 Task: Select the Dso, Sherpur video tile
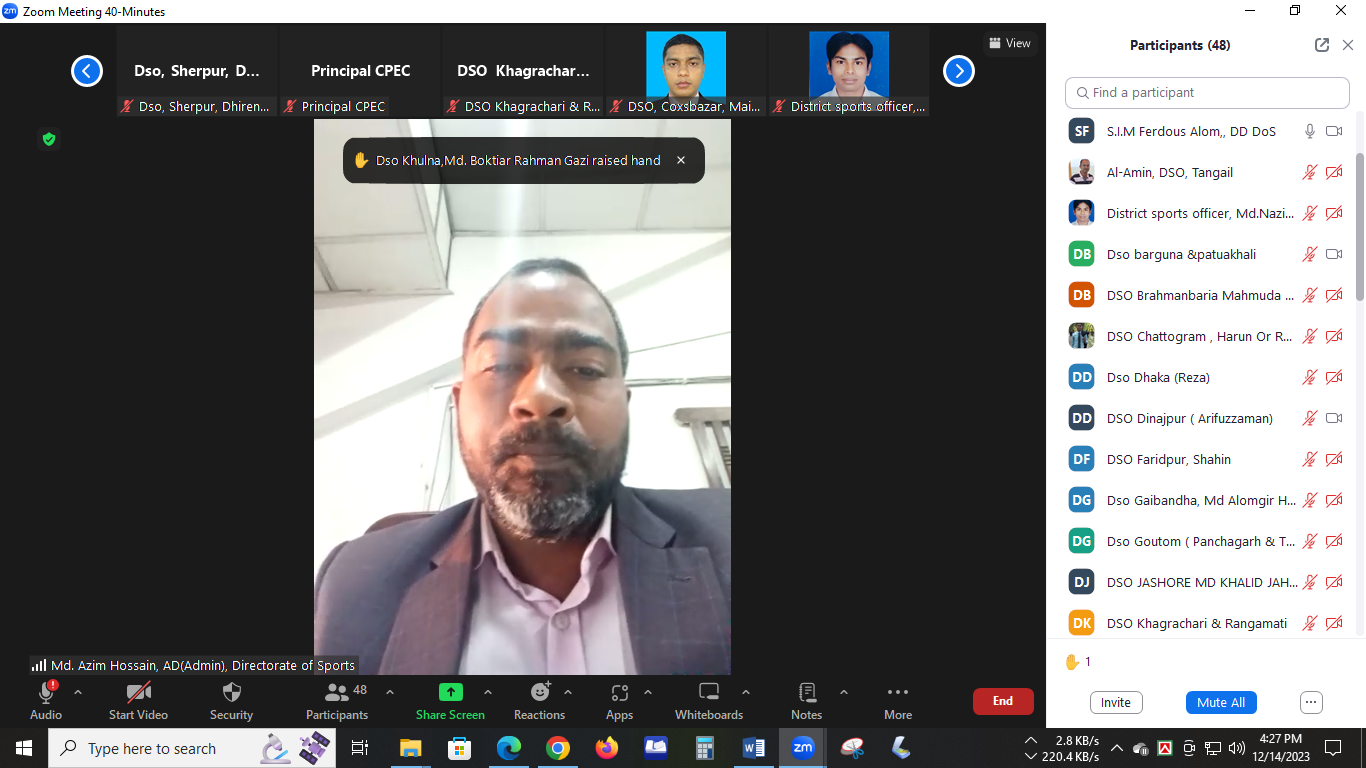pyautogui.click(x=197, y=71)
